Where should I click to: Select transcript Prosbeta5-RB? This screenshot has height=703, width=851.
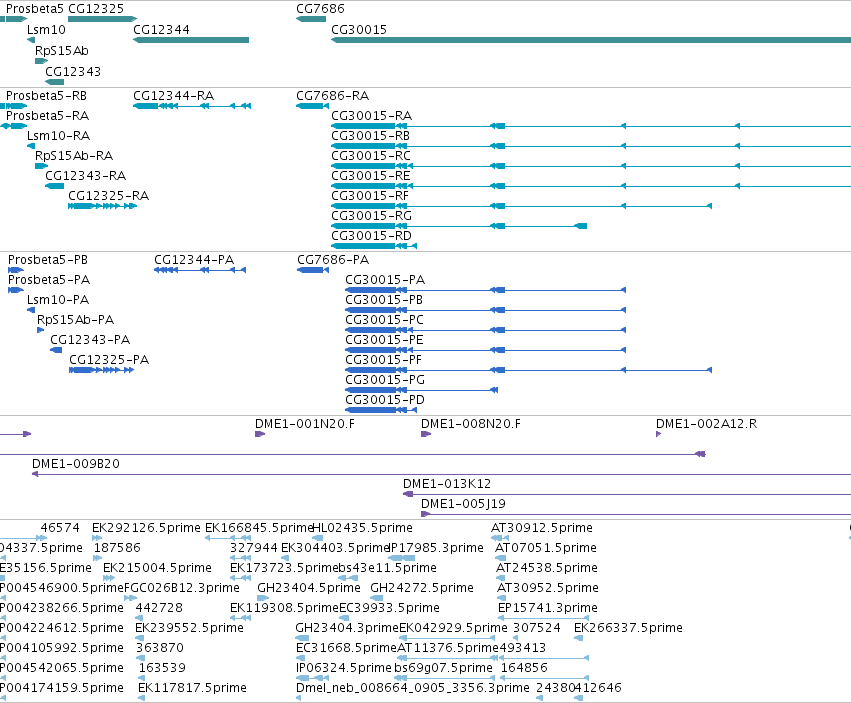[x=46, y=96]
